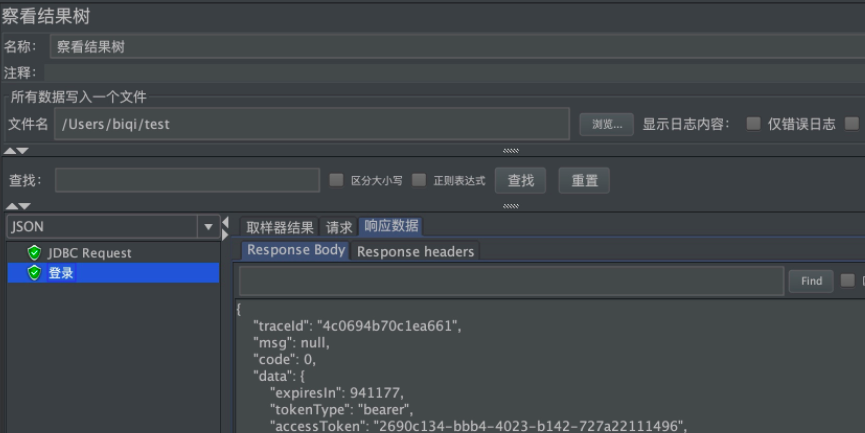The width and height of the screenshot is (865, 433).
Task: Click the "traceId" line in the response
Action: (357, 326)
